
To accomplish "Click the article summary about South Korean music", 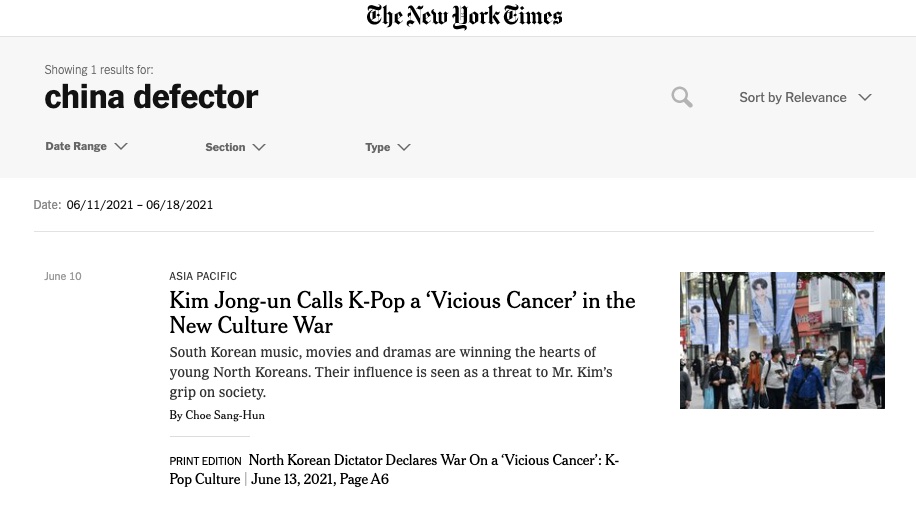I will click(x=390, y=372).
